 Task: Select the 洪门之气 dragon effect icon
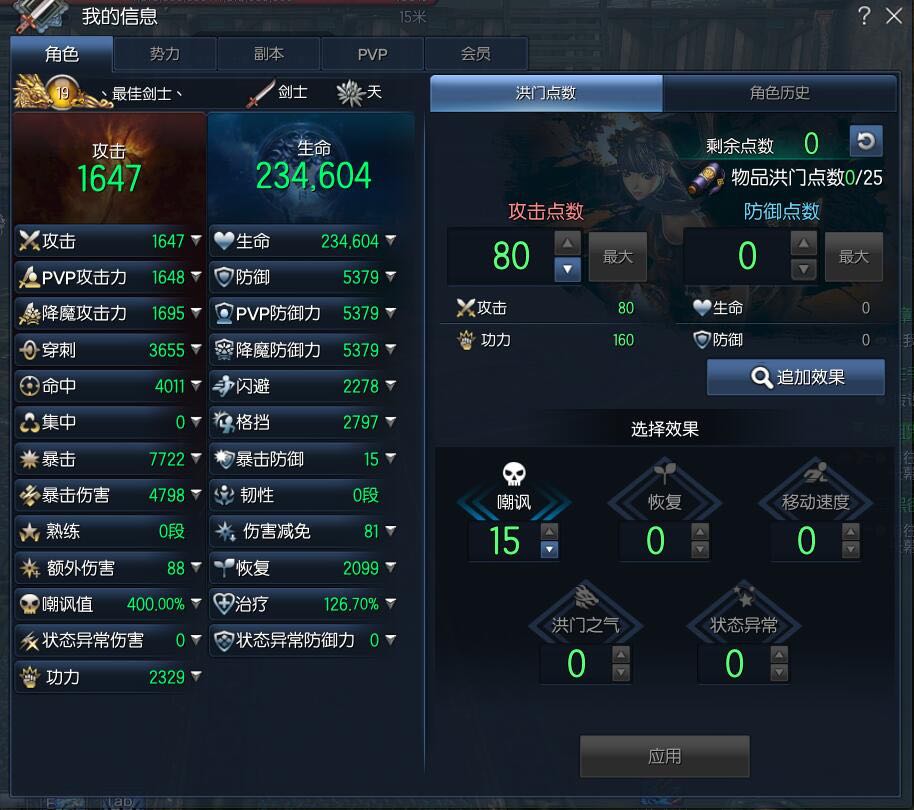point(586,596)
